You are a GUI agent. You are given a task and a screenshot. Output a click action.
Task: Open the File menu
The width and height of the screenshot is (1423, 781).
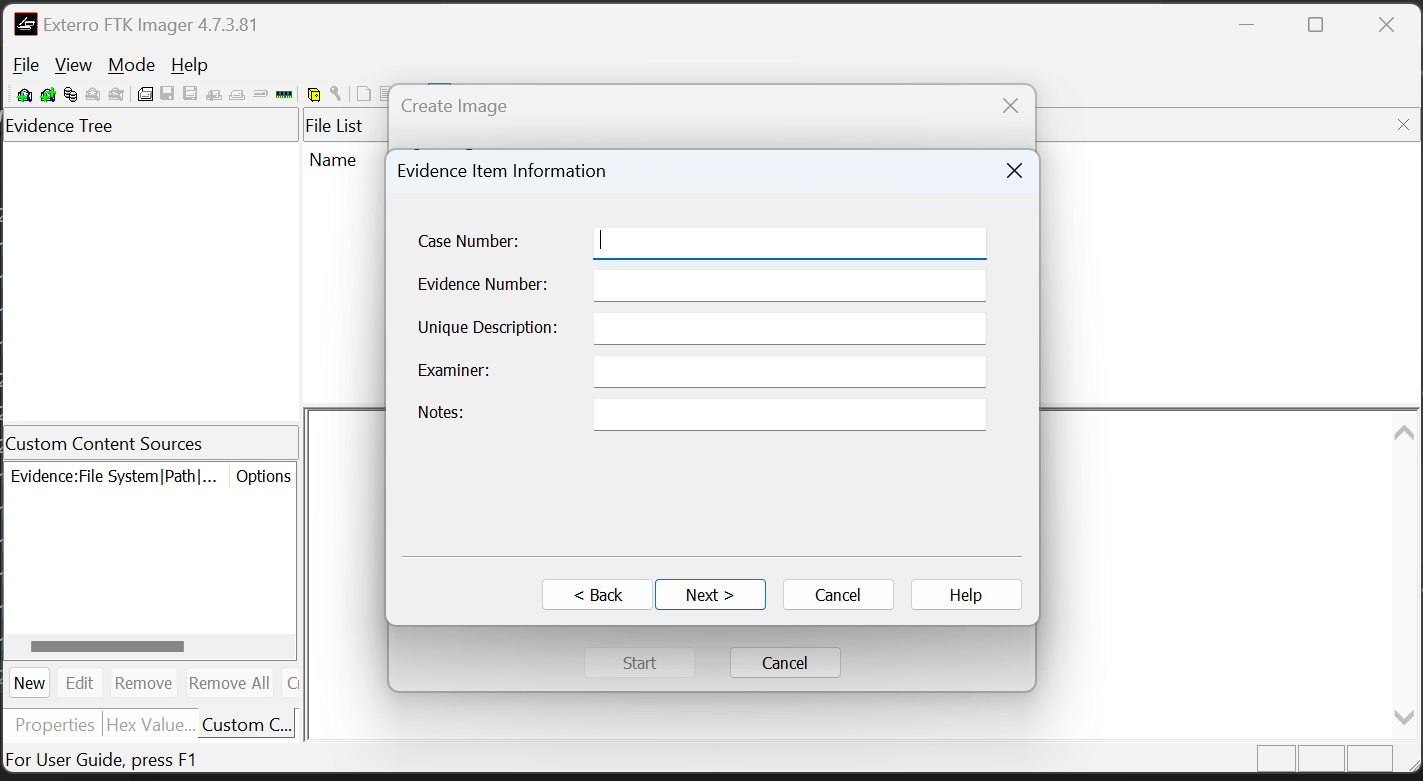pos(26,65)
